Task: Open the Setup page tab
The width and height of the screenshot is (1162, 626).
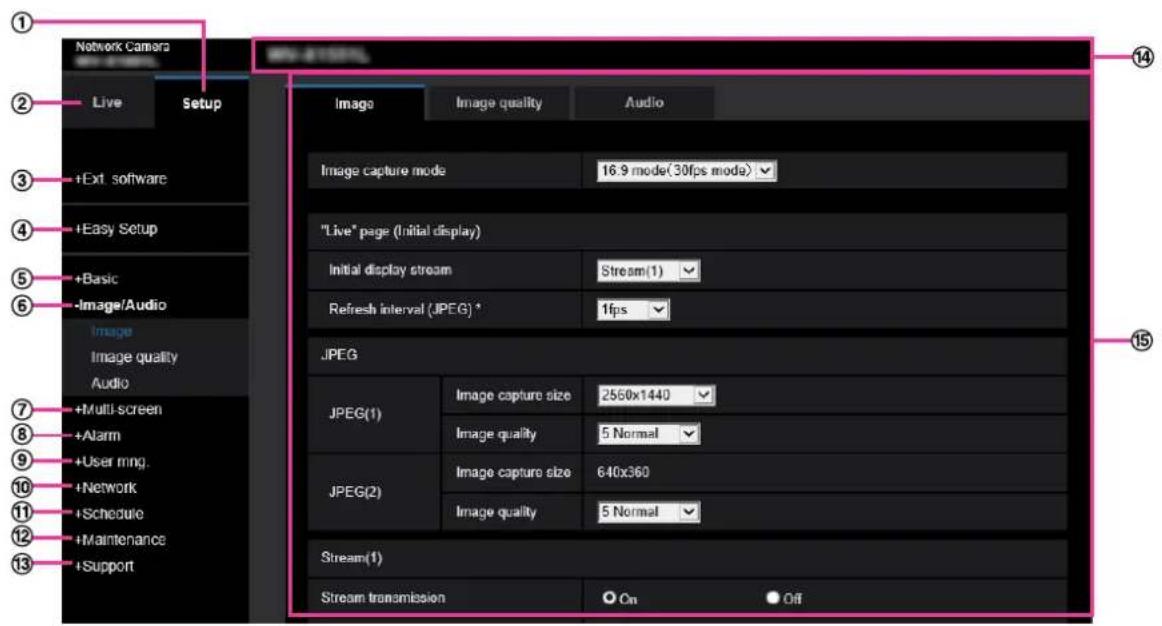Action: tap(202, 103)
